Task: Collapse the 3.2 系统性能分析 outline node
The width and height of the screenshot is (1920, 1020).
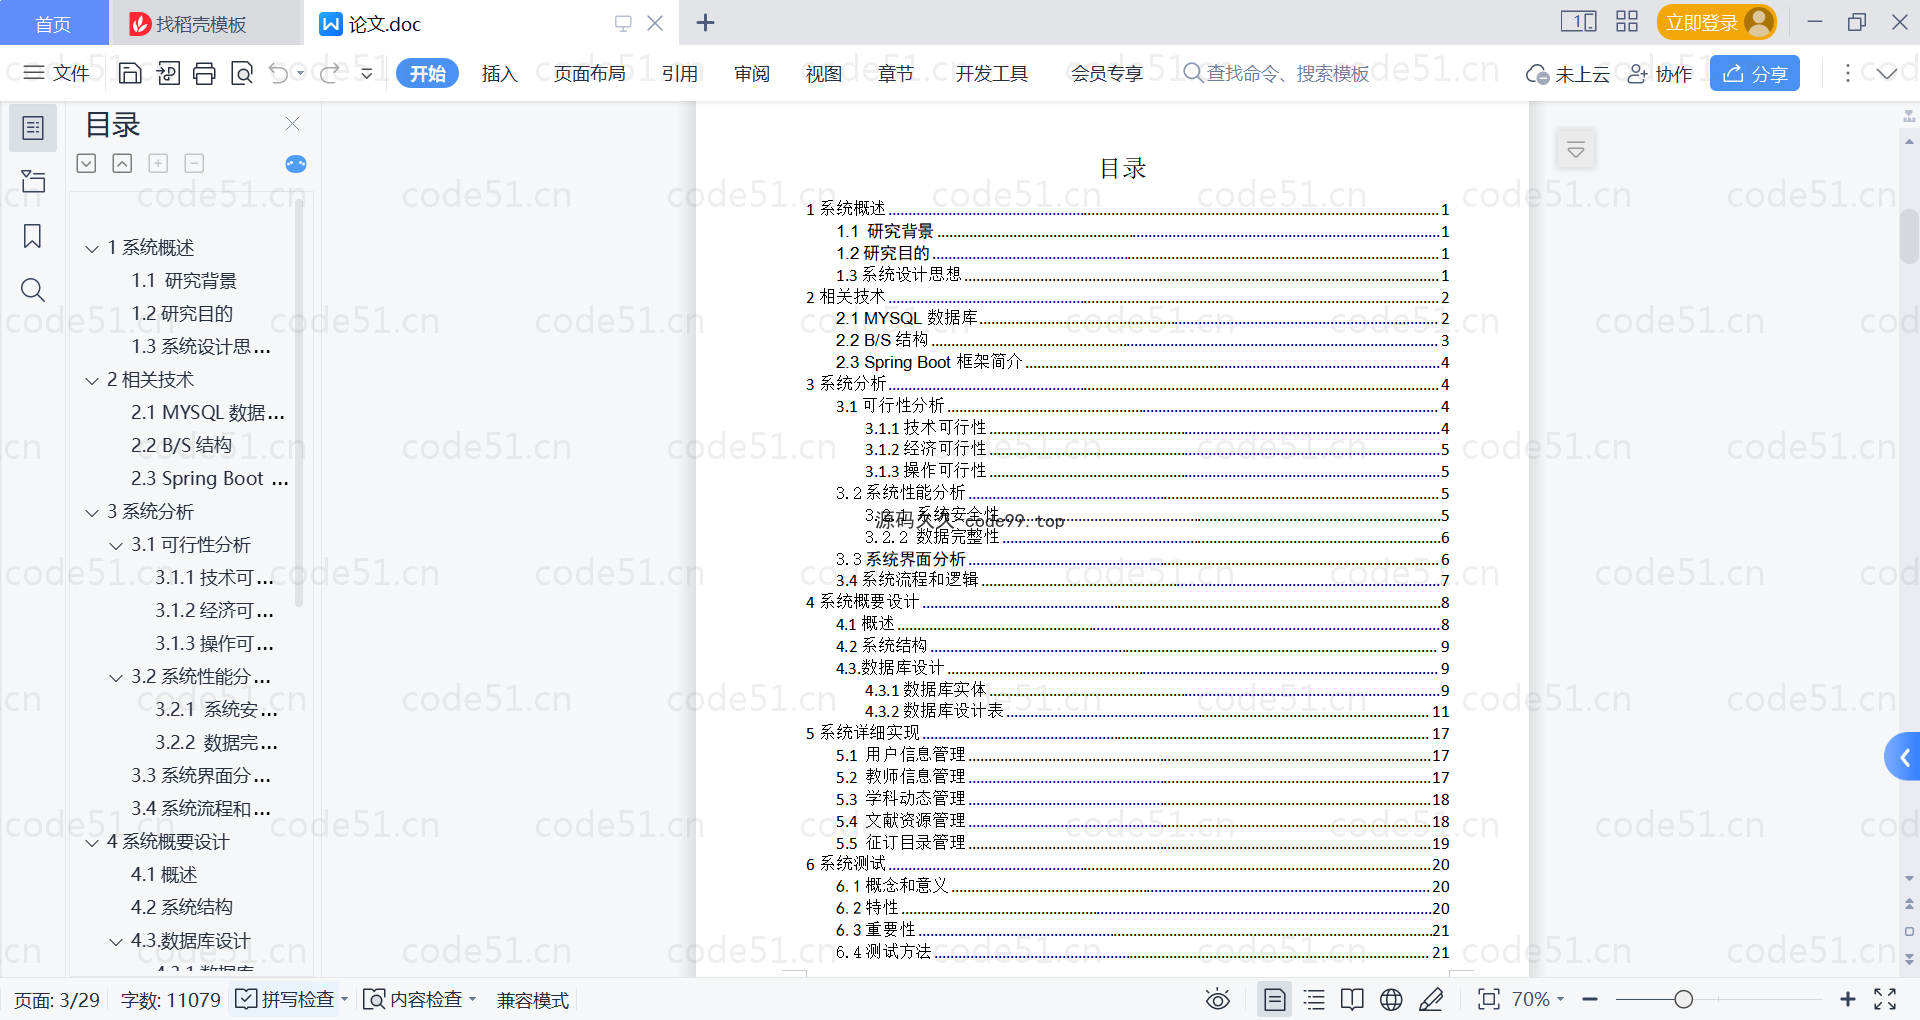Action: (x=116, y=678)
